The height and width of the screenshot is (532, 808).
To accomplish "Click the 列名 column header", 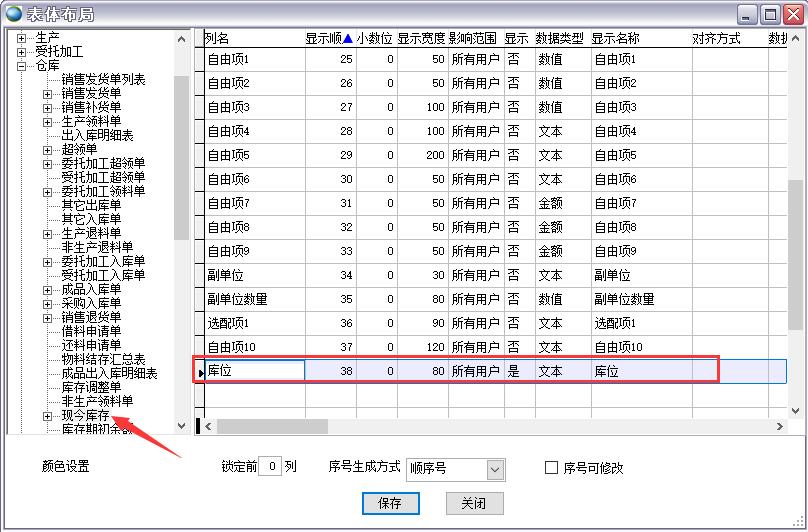I will [218, 38].
